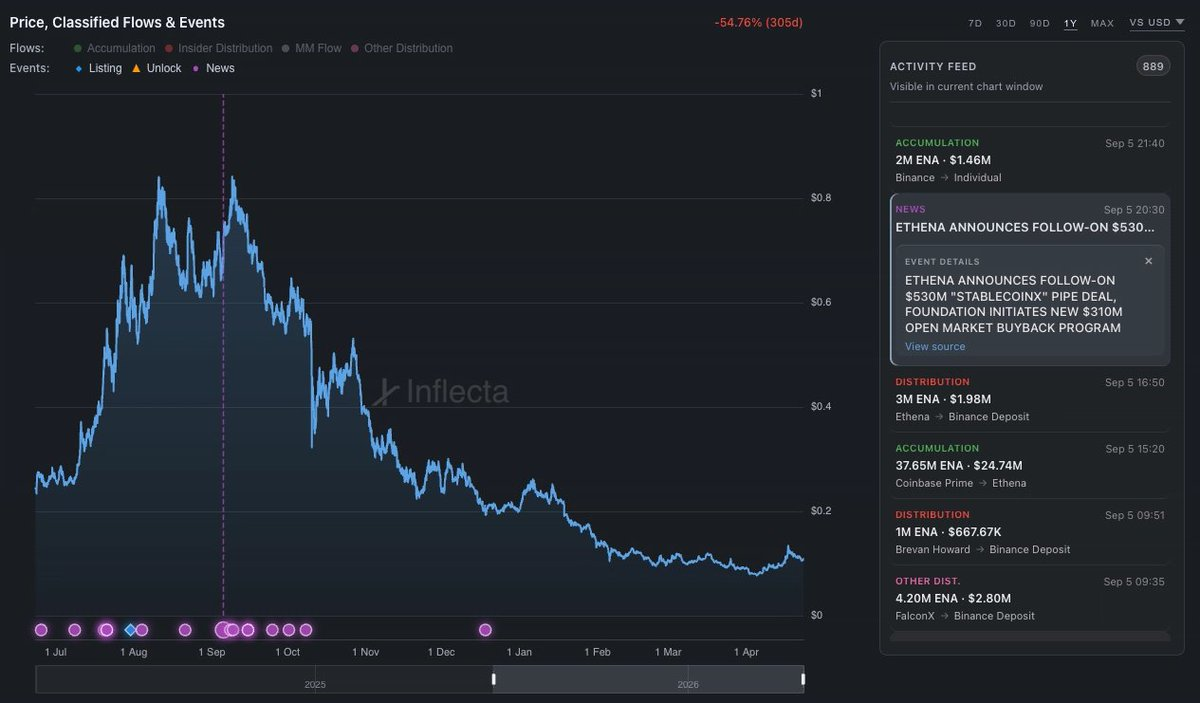This screenshot has height=703, width=1200.
Task: Click the blue diamond Listing event marker
Action: click(x=129, y=630)
